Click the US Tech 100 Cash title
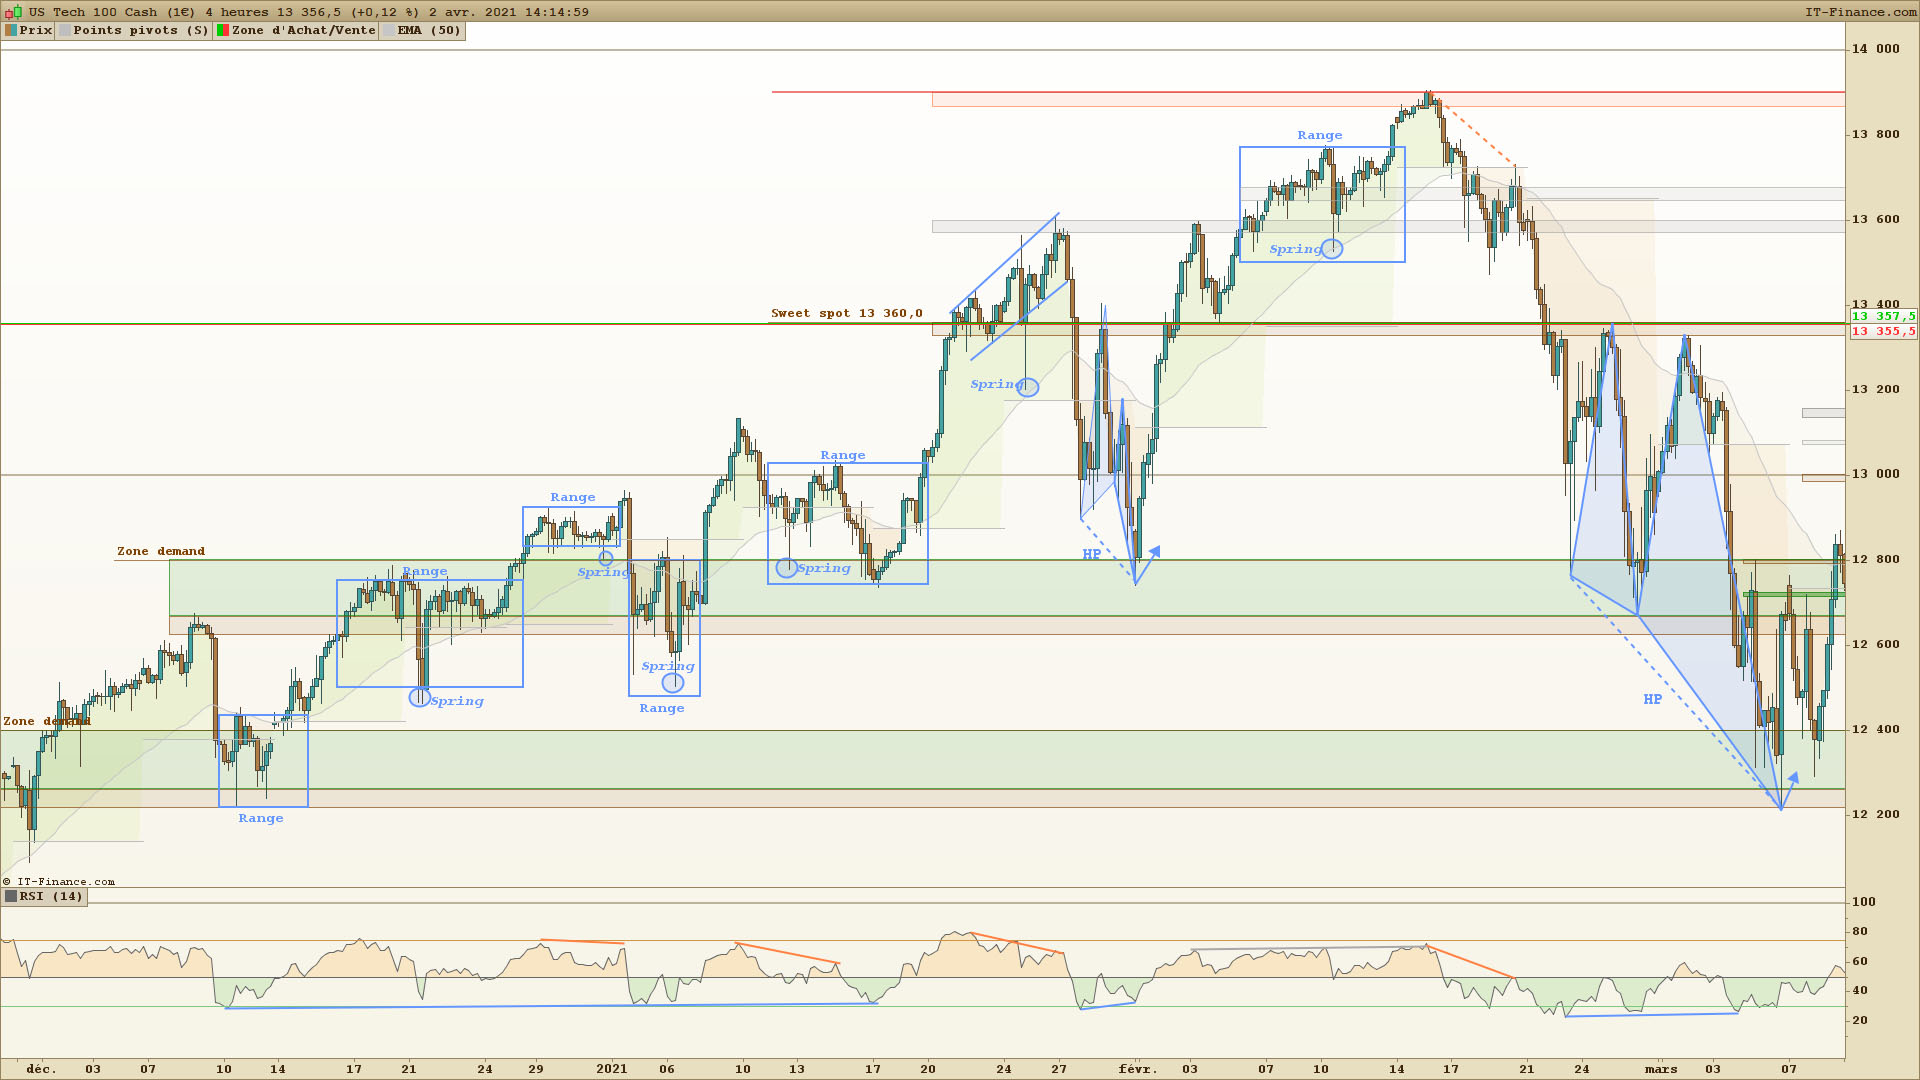 coord(93,12)
